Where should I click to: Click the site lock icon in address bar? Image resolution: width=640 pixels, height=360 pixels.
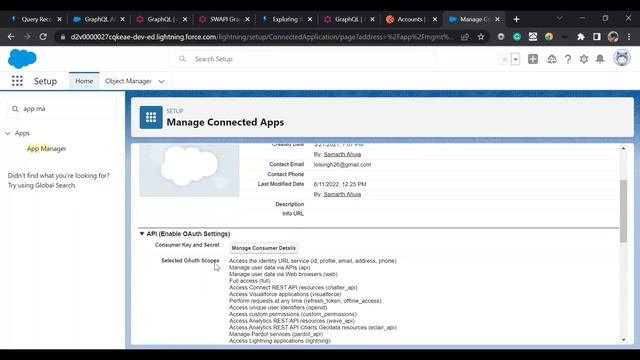62,37
